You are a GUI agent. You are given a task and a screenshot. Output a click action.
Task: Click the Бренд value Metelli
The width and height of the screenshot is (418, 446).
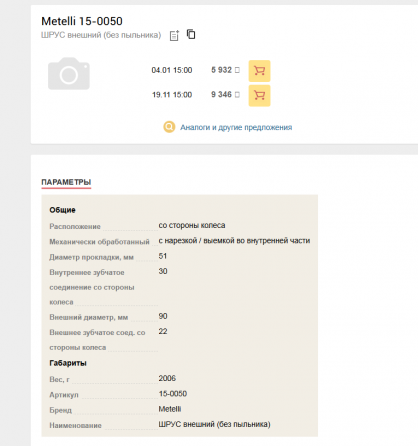click(x=170, y=409)
